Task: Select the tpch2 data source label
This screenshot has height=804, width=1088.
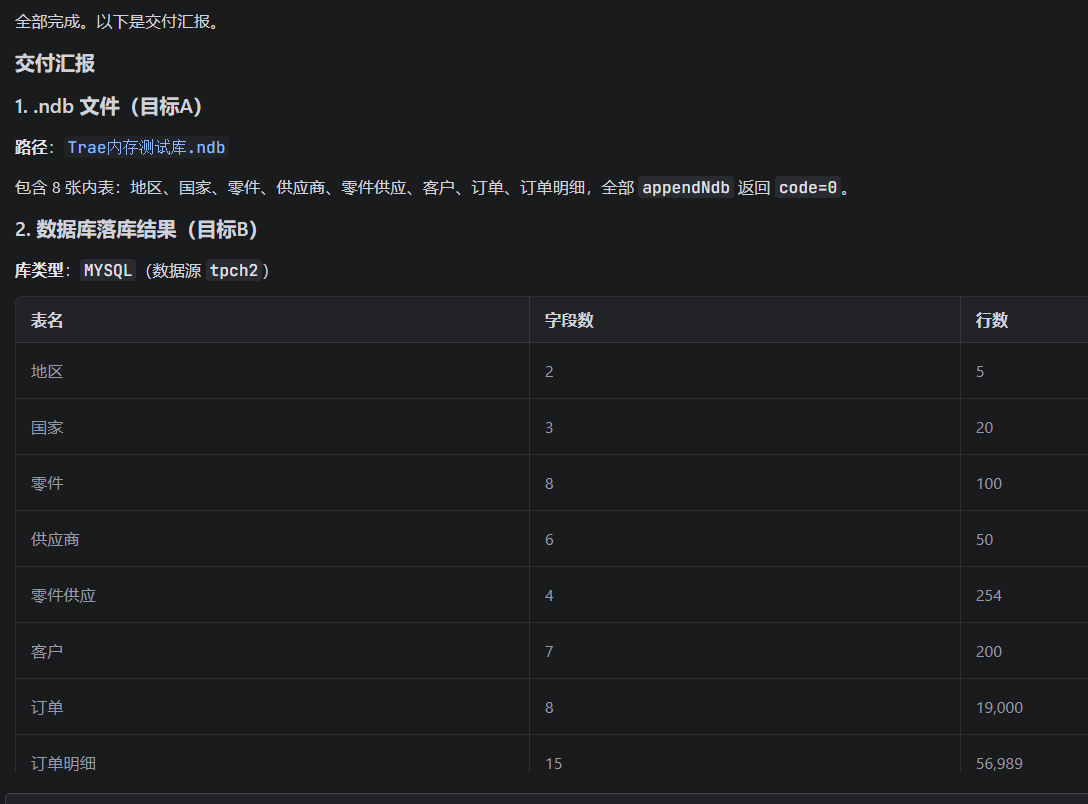Action: pyautogui.click(x=234, y=270)
